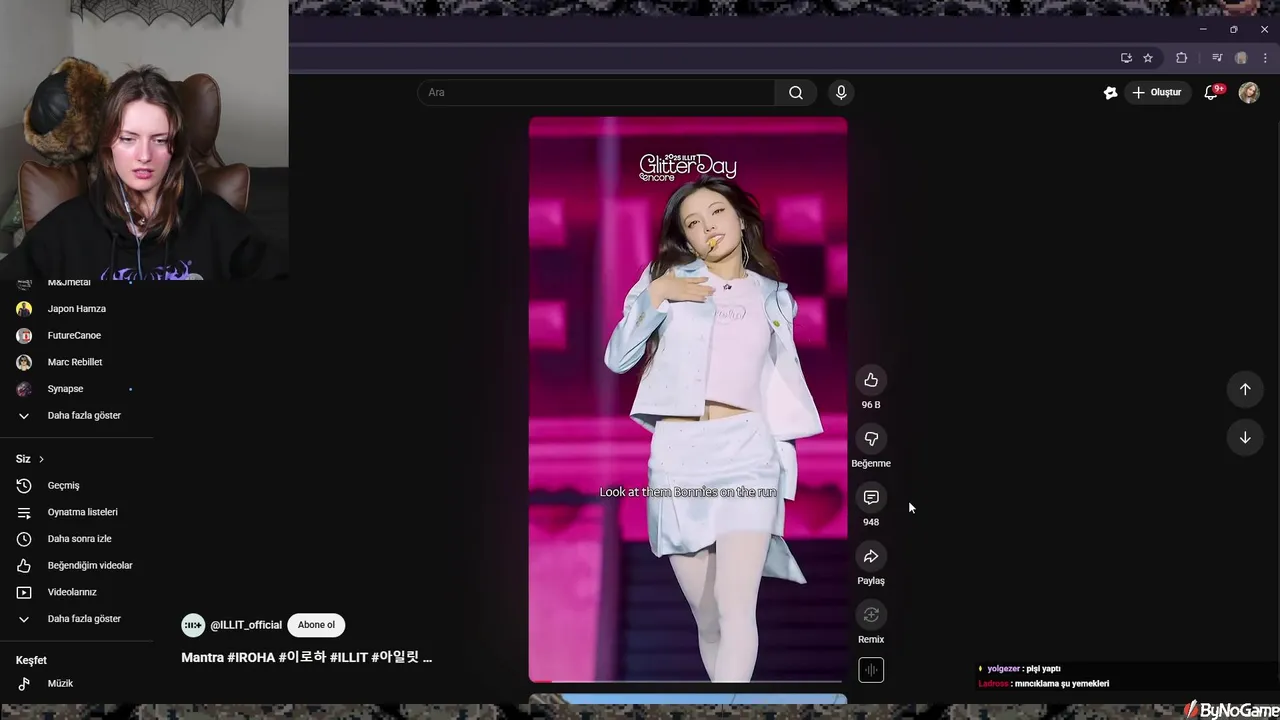Seek on the short's red progress bar
Screen dimensions: 1280x720
point(688,681)
